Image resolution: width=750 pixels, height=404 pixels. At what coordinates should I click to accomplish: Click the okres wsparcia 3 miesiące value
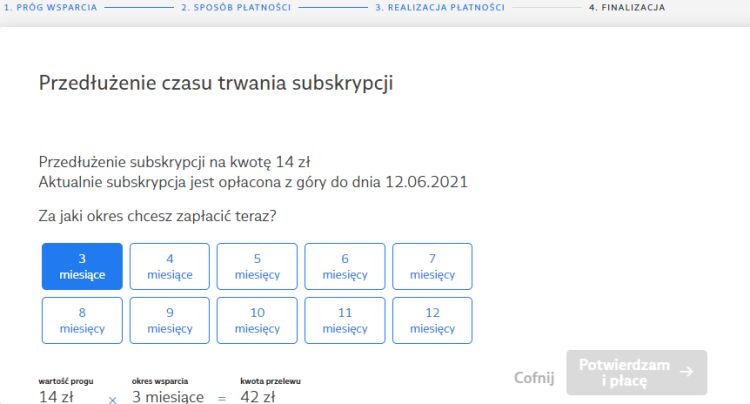coord(168,396)
